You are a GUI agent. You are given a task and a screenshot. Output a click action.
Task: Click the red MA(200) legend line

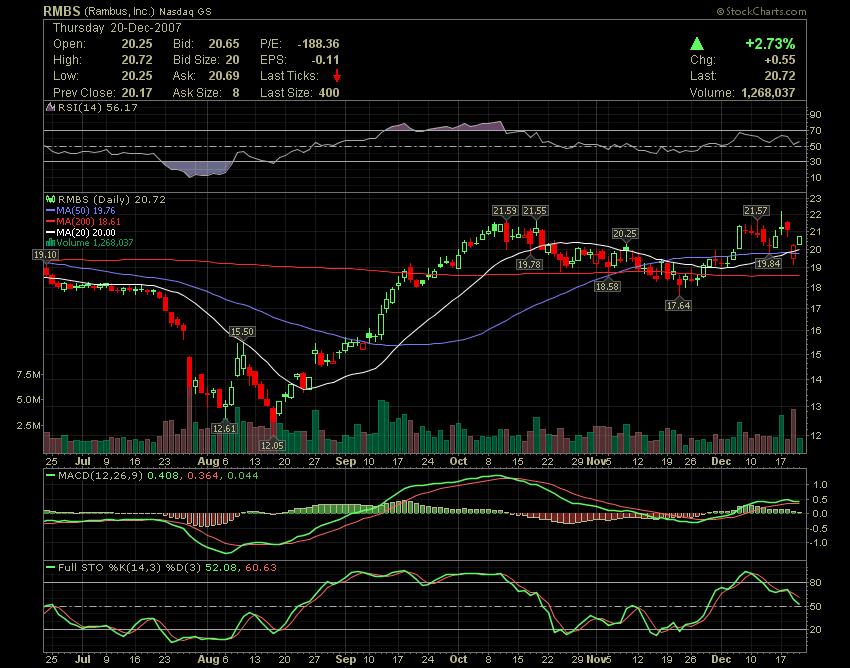pos(51,221)
